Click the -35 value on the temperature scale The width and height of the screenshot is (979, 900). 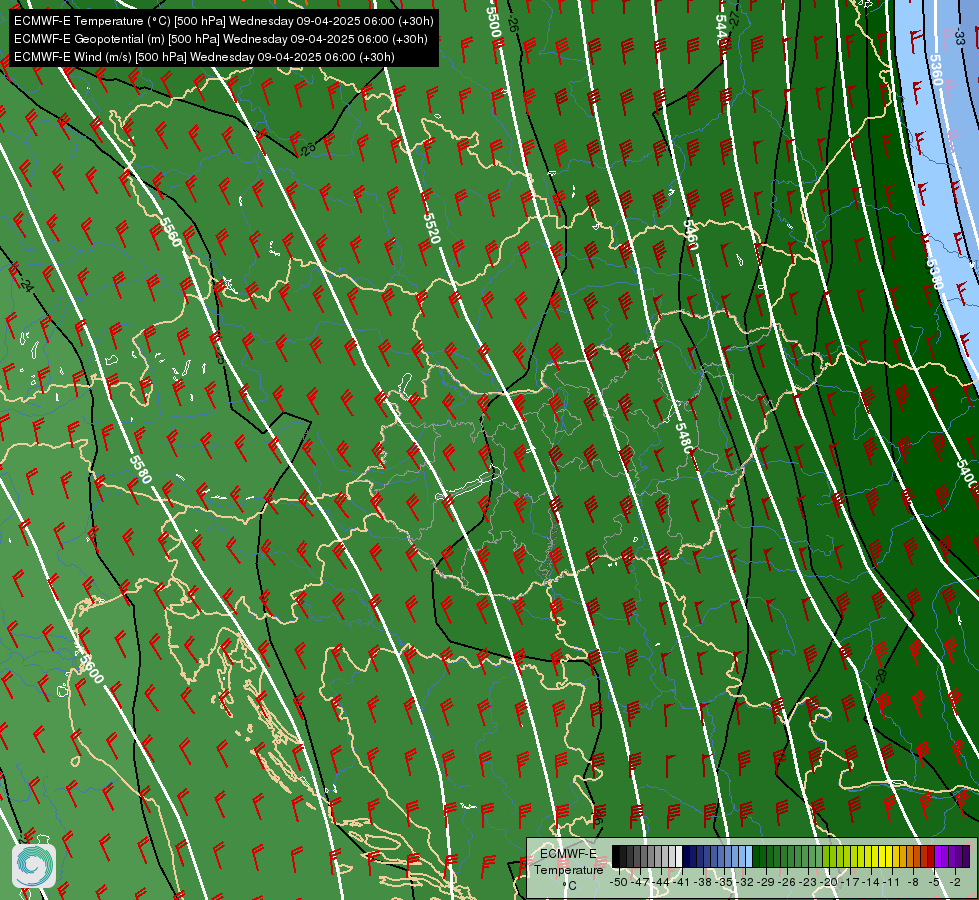(724, 882)
